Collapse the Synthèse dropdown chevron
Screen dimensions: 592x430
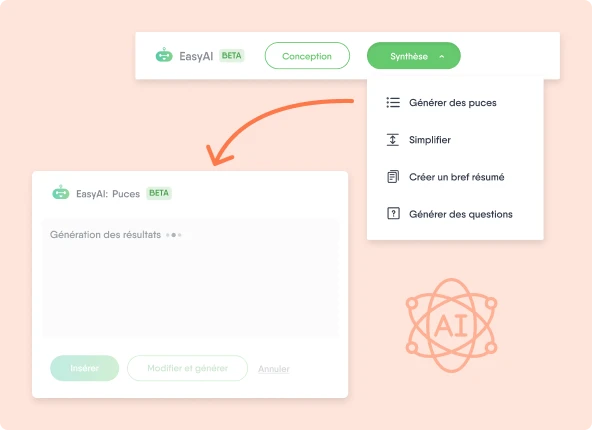pyautogui.click(x=442, y=57)
